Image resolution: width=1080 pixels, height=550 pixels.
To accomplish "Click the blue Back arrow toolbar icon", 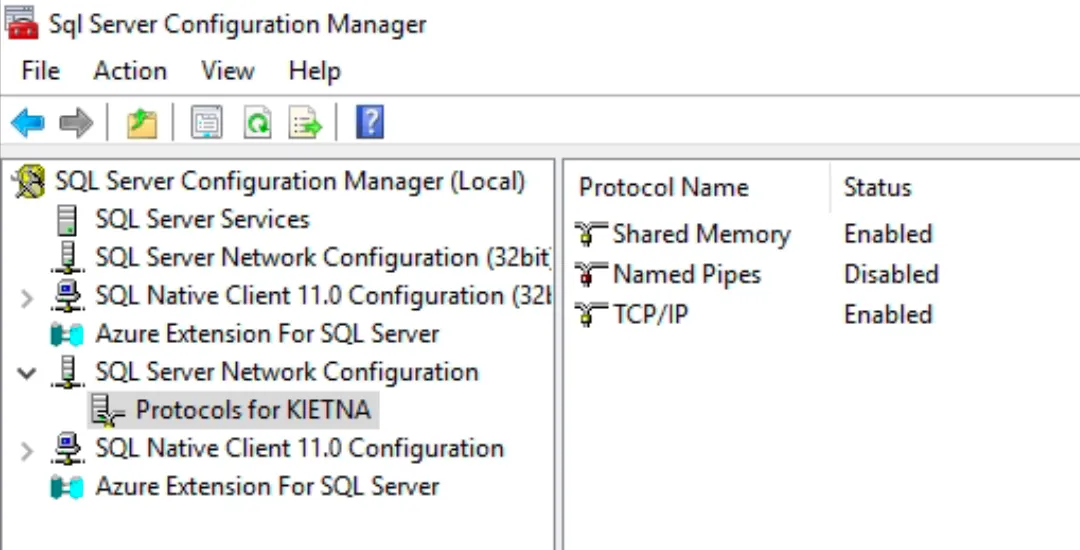I will pyautogui.click(x=28, y=123).
